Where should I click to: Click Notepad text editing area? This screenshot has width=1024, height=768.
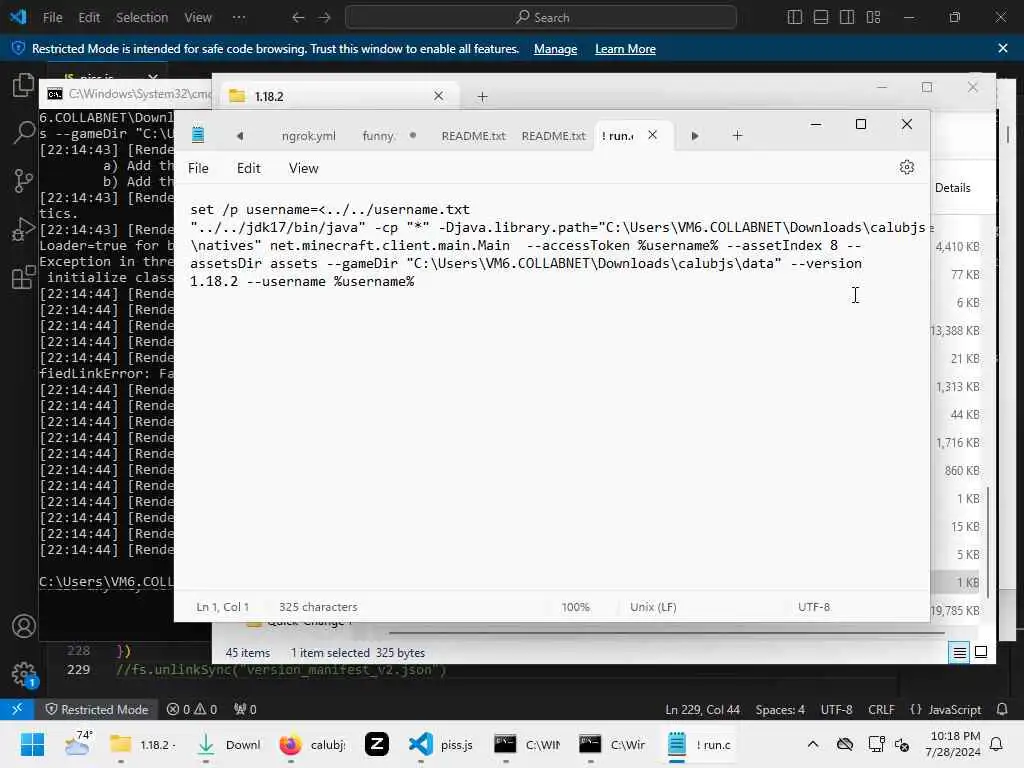[x=552, y=385]
